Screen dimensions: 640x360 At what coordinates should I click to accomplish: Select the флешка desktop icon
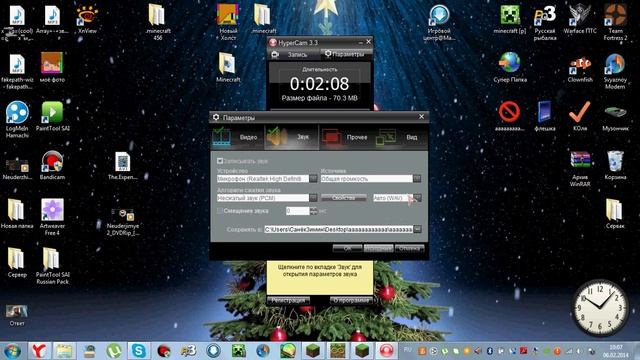(x=545, y=116)
